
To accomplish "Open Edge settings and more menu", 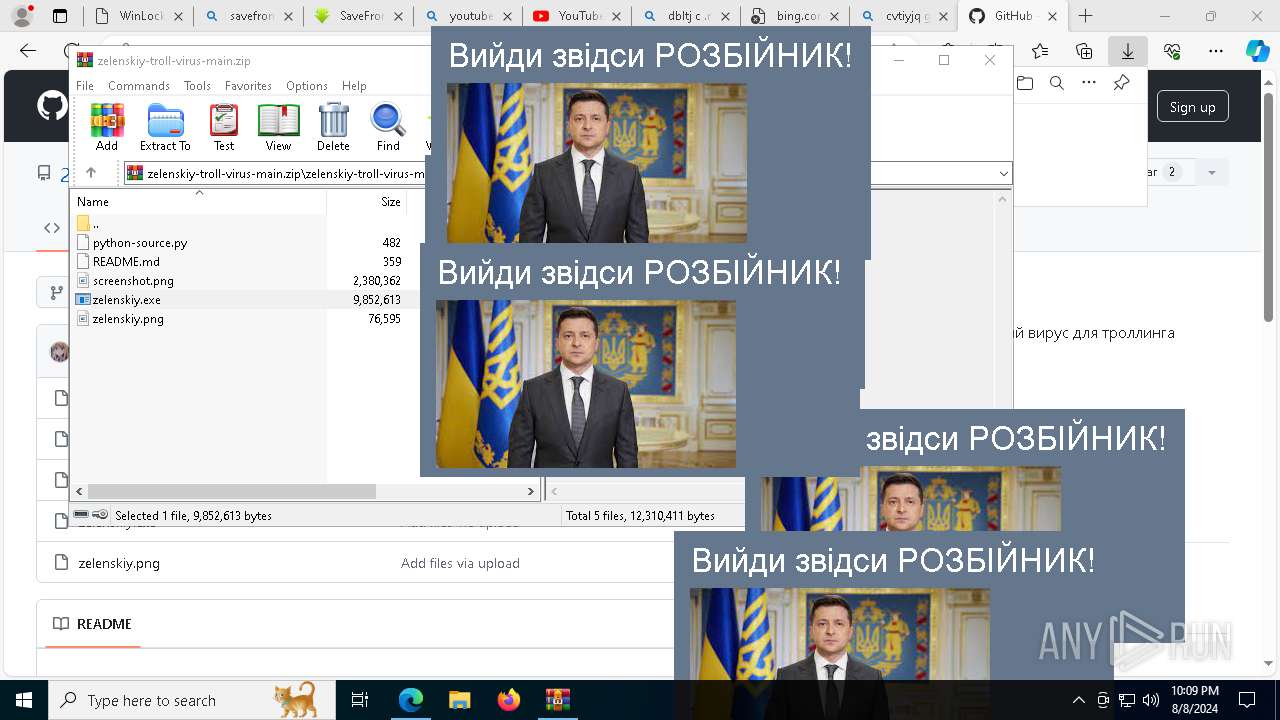I will pos(1215,51).
